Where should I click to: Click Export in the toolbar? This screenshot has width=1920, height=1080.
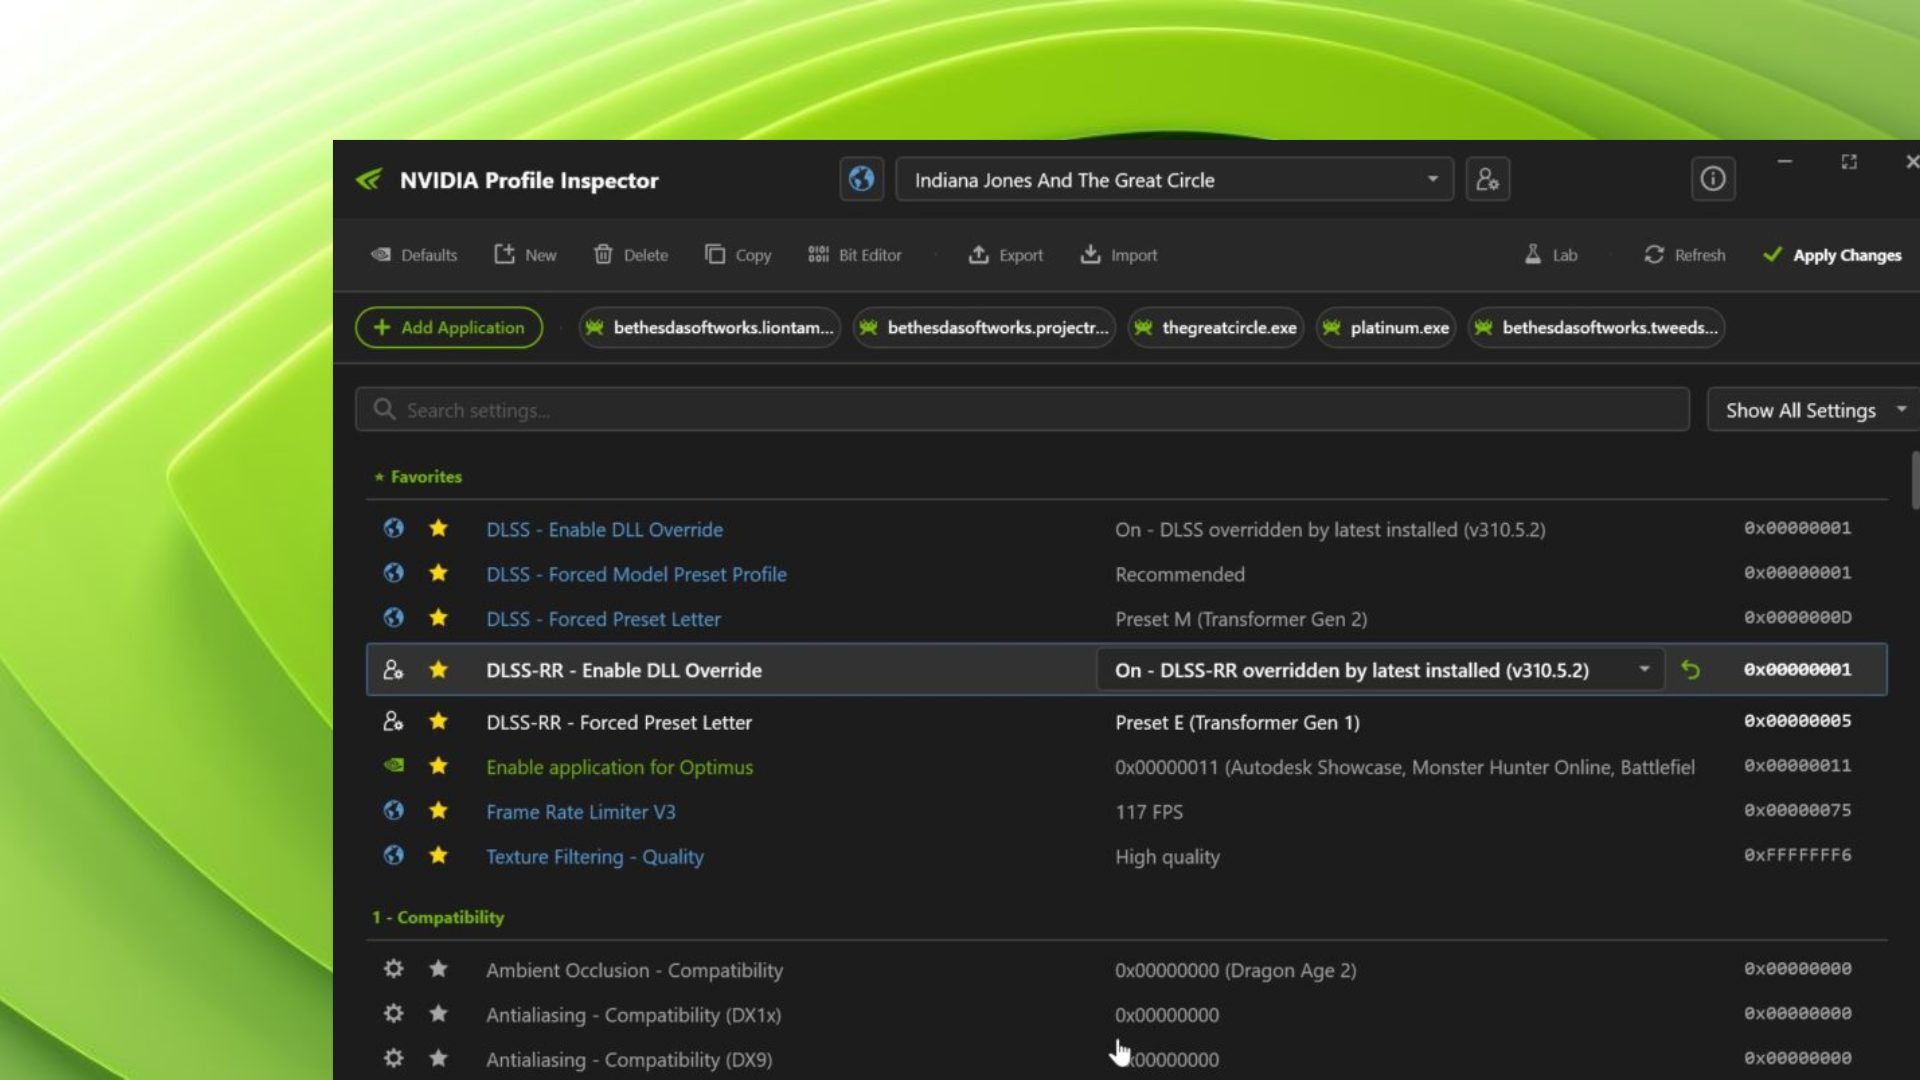(x=1005, y=255)
